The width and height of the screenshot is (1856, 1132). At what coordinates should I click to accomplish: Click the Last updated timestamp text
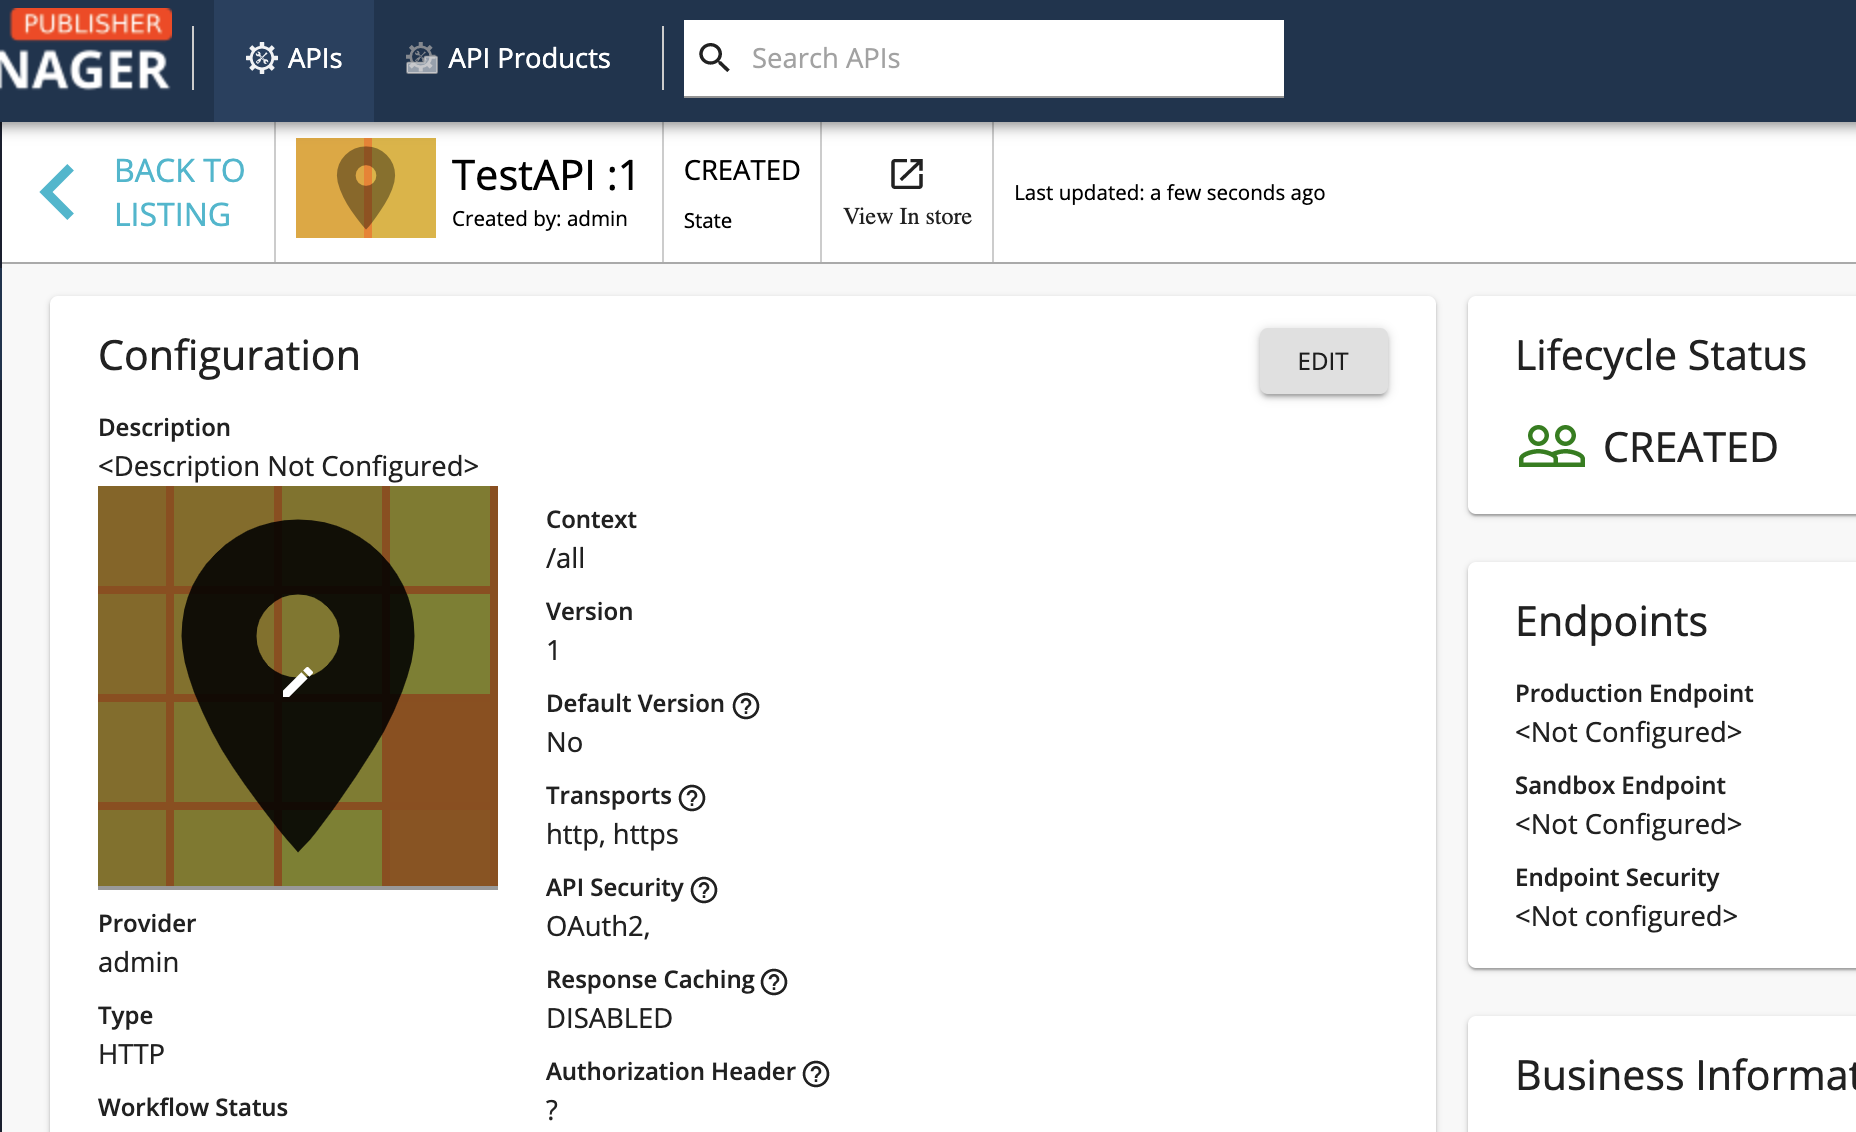1169,193
